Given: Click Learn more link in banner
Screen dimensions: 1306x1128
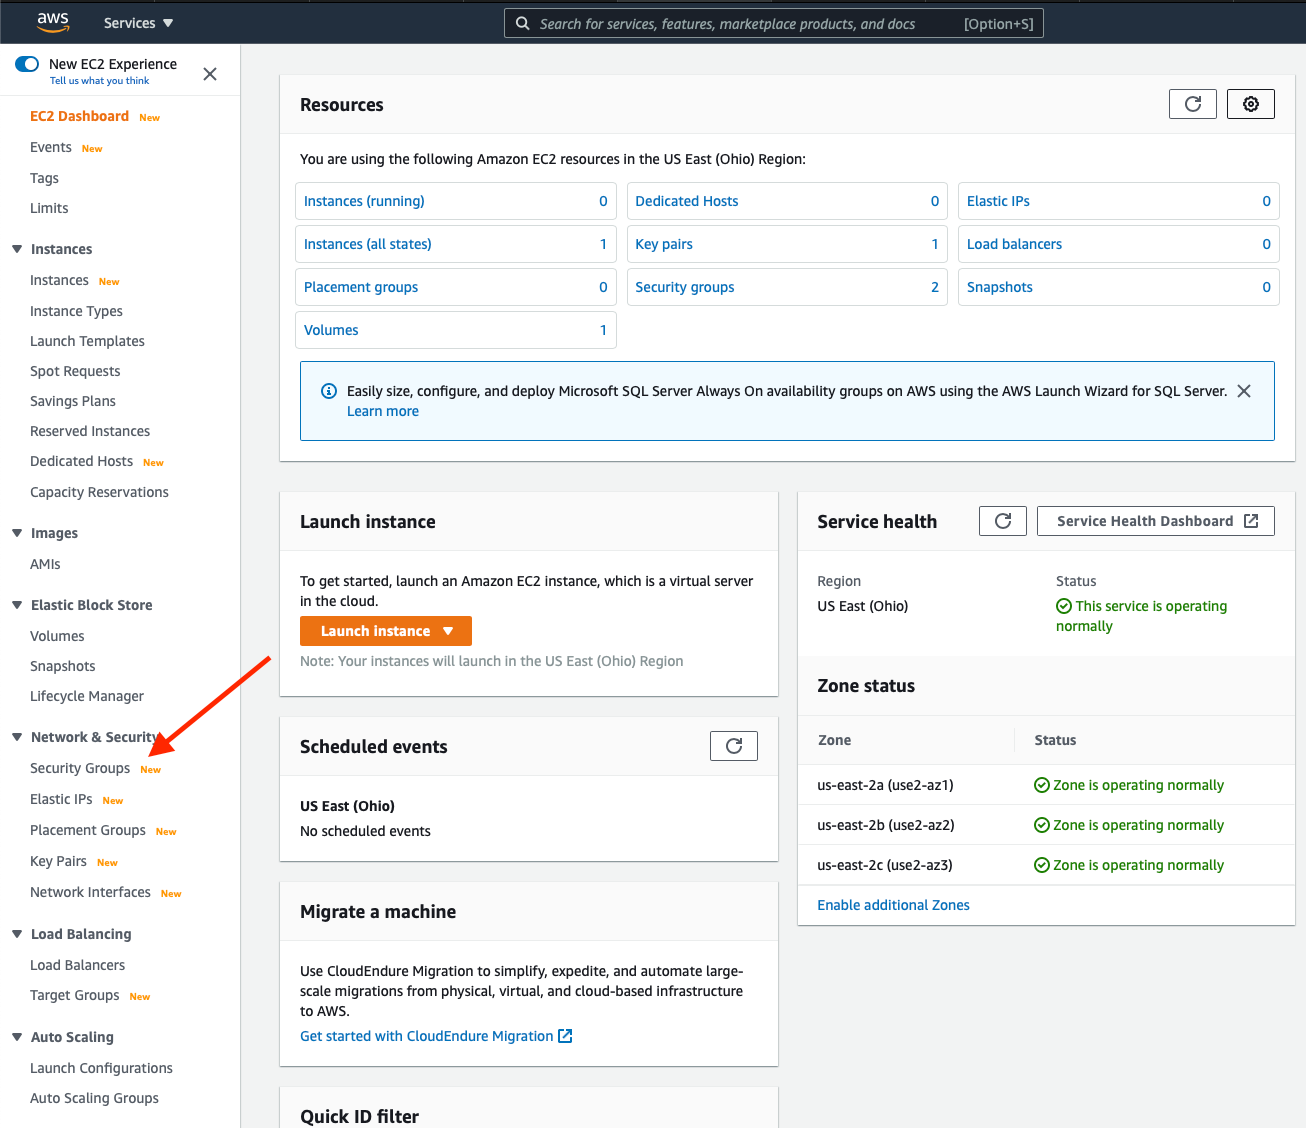Looking at the screenshot, I should point(383,411).
